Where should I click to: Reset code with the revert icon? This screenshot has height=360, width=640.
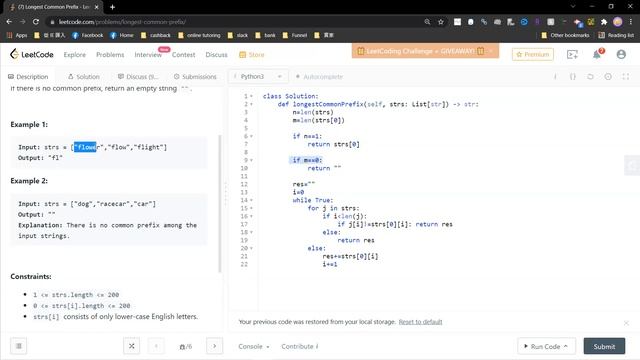pos(590,77)
